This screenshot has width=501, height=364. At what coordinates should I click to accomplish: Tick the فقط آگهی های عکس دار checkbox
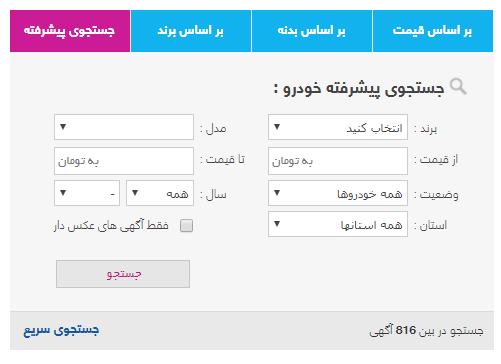186,226
